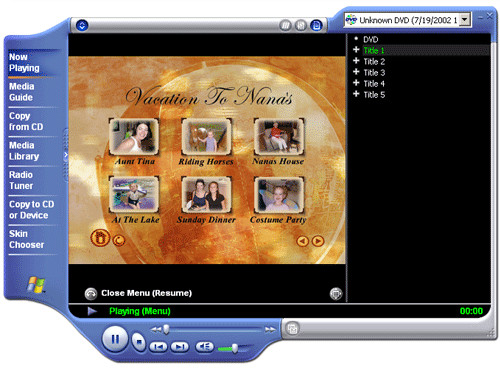Click the DVD disc icon in dropdown
This screenshot has height=370, width=500.
pos(351,20)
